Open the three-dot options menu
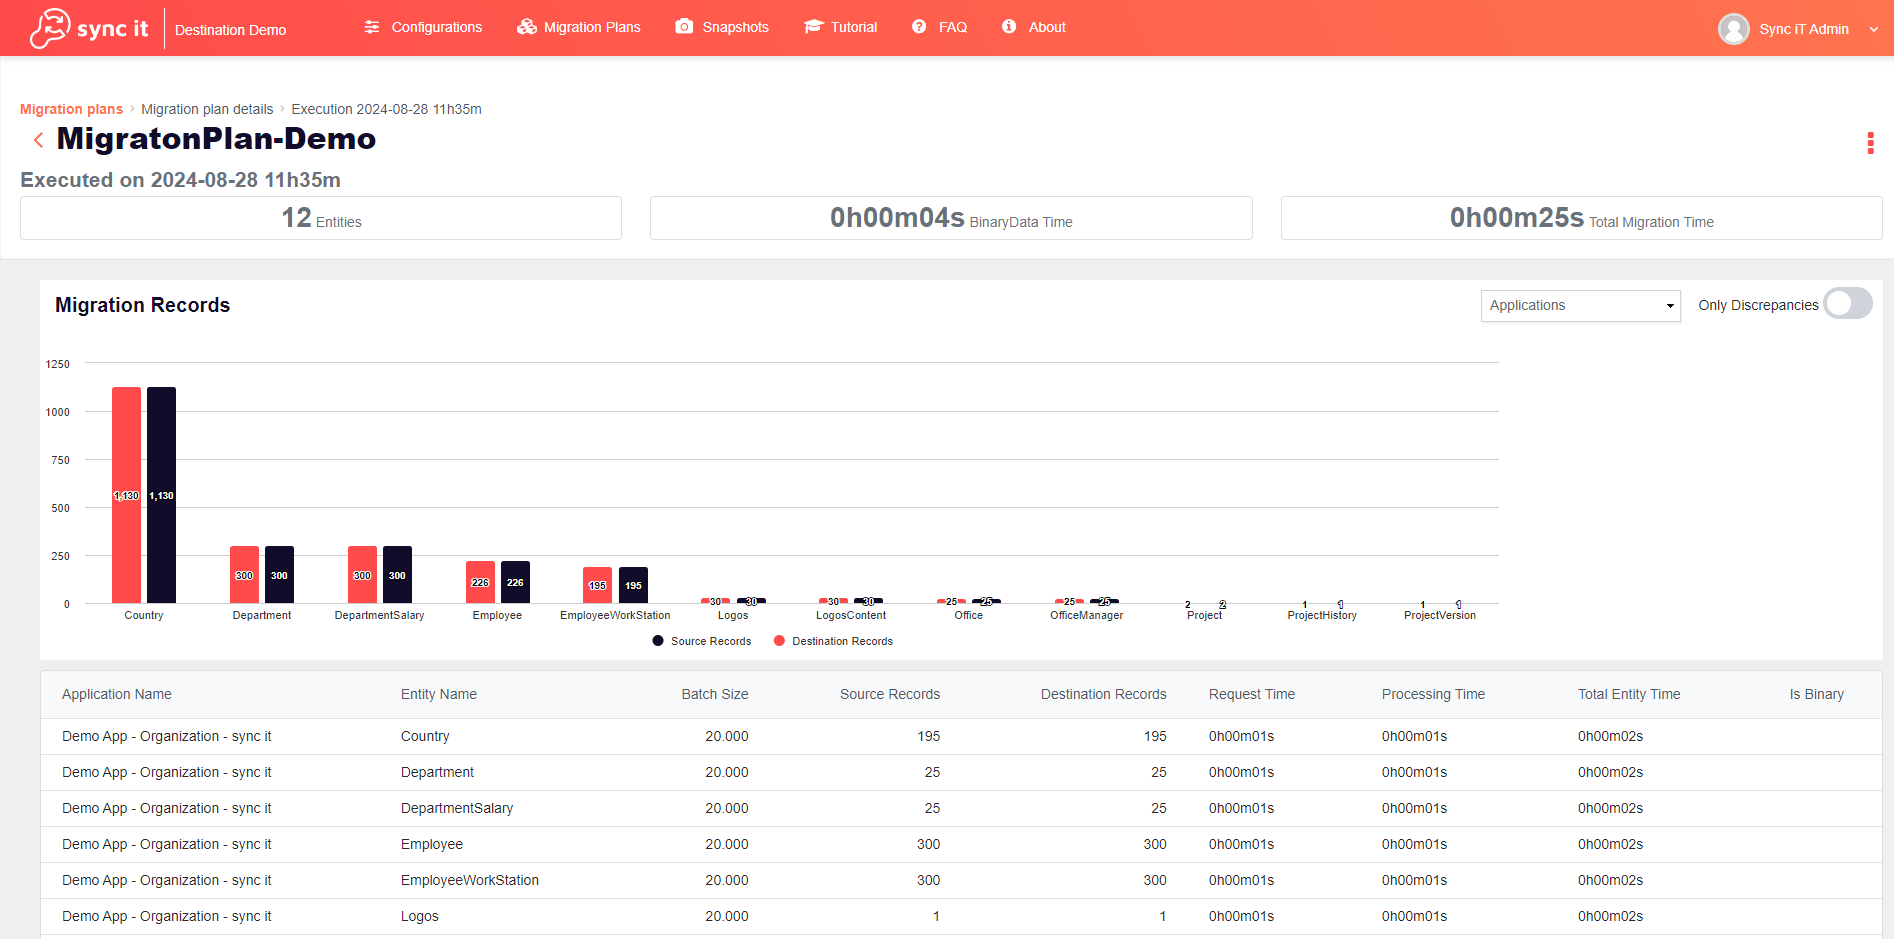Screen dimensions: 1894x939 point(1870,143)
